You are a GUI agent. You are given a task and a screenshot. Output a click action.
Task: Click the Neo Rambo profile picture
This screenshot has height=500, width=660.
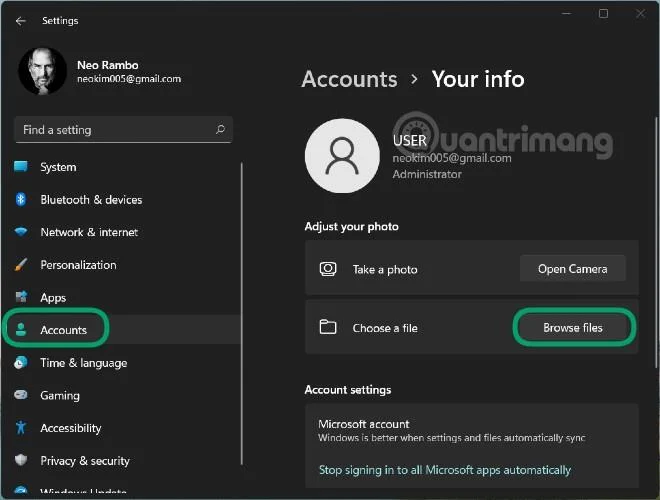click(42, 71)
